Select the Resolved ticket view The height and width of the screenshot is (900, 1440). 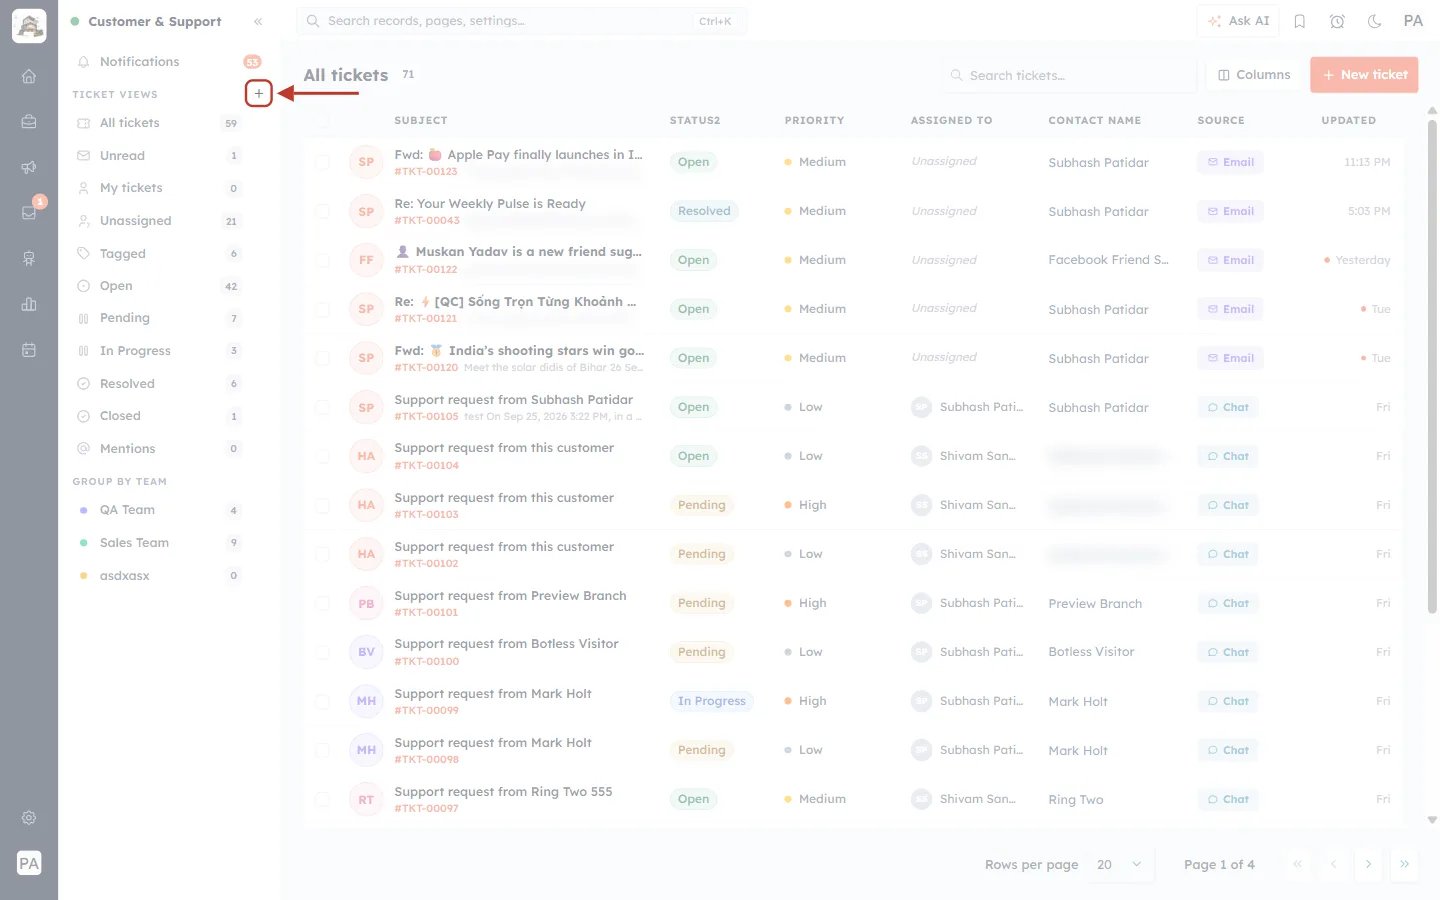[158, 384]
